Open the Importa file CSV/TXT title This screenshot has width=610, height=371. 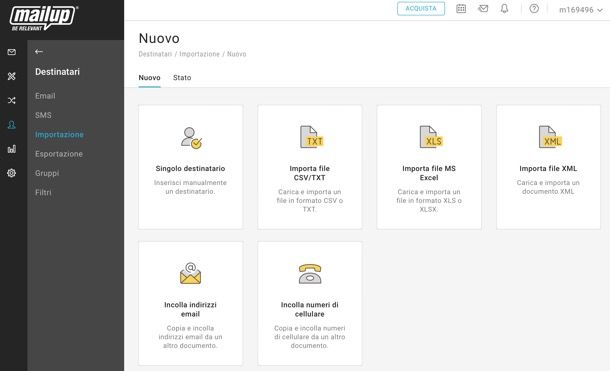point(310,173)
